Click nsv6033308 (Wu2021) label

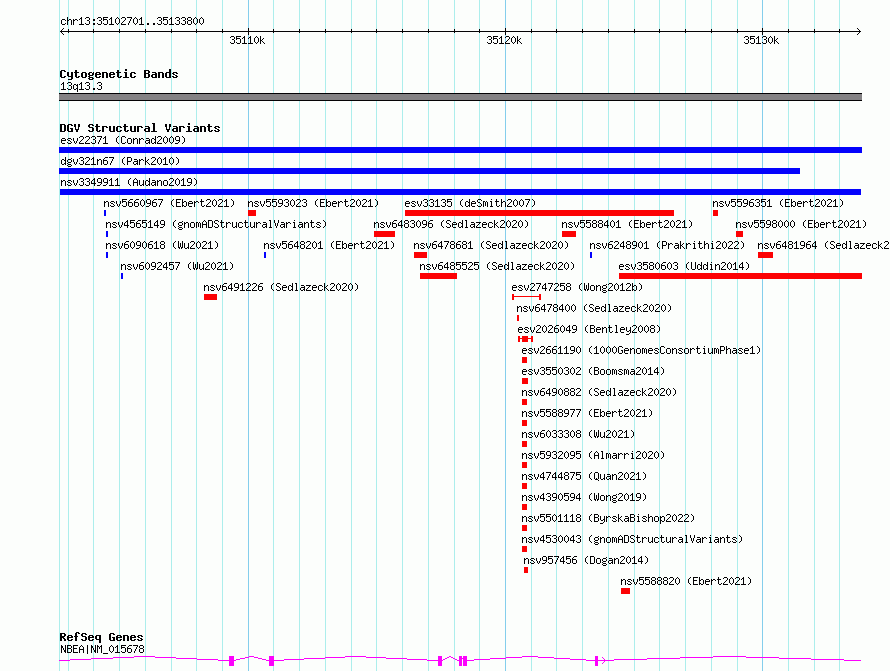(x=578, y=434)
